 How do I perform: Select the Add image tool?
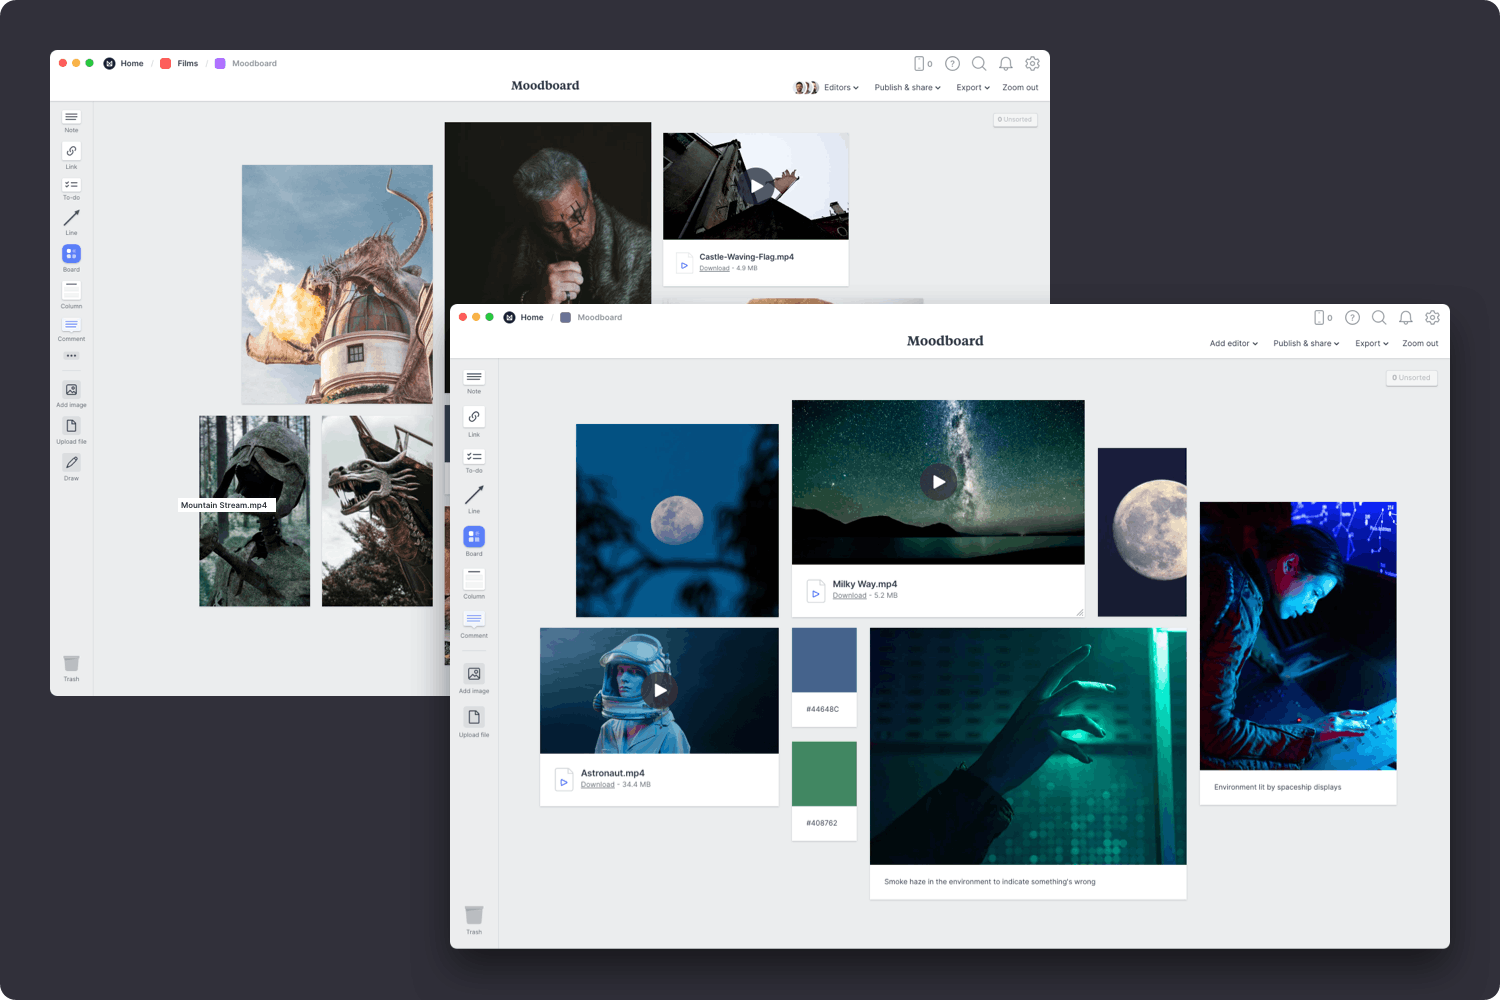tap(473, 677)
